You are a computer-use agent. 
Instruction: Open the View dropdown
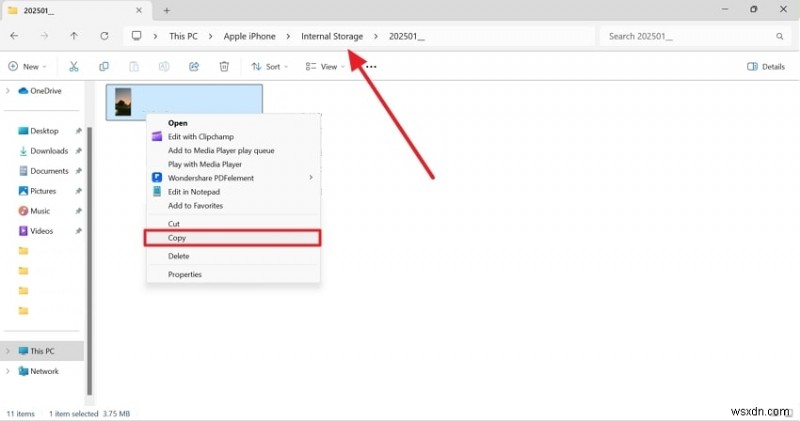pyautogui.click(x=325, y=66)
